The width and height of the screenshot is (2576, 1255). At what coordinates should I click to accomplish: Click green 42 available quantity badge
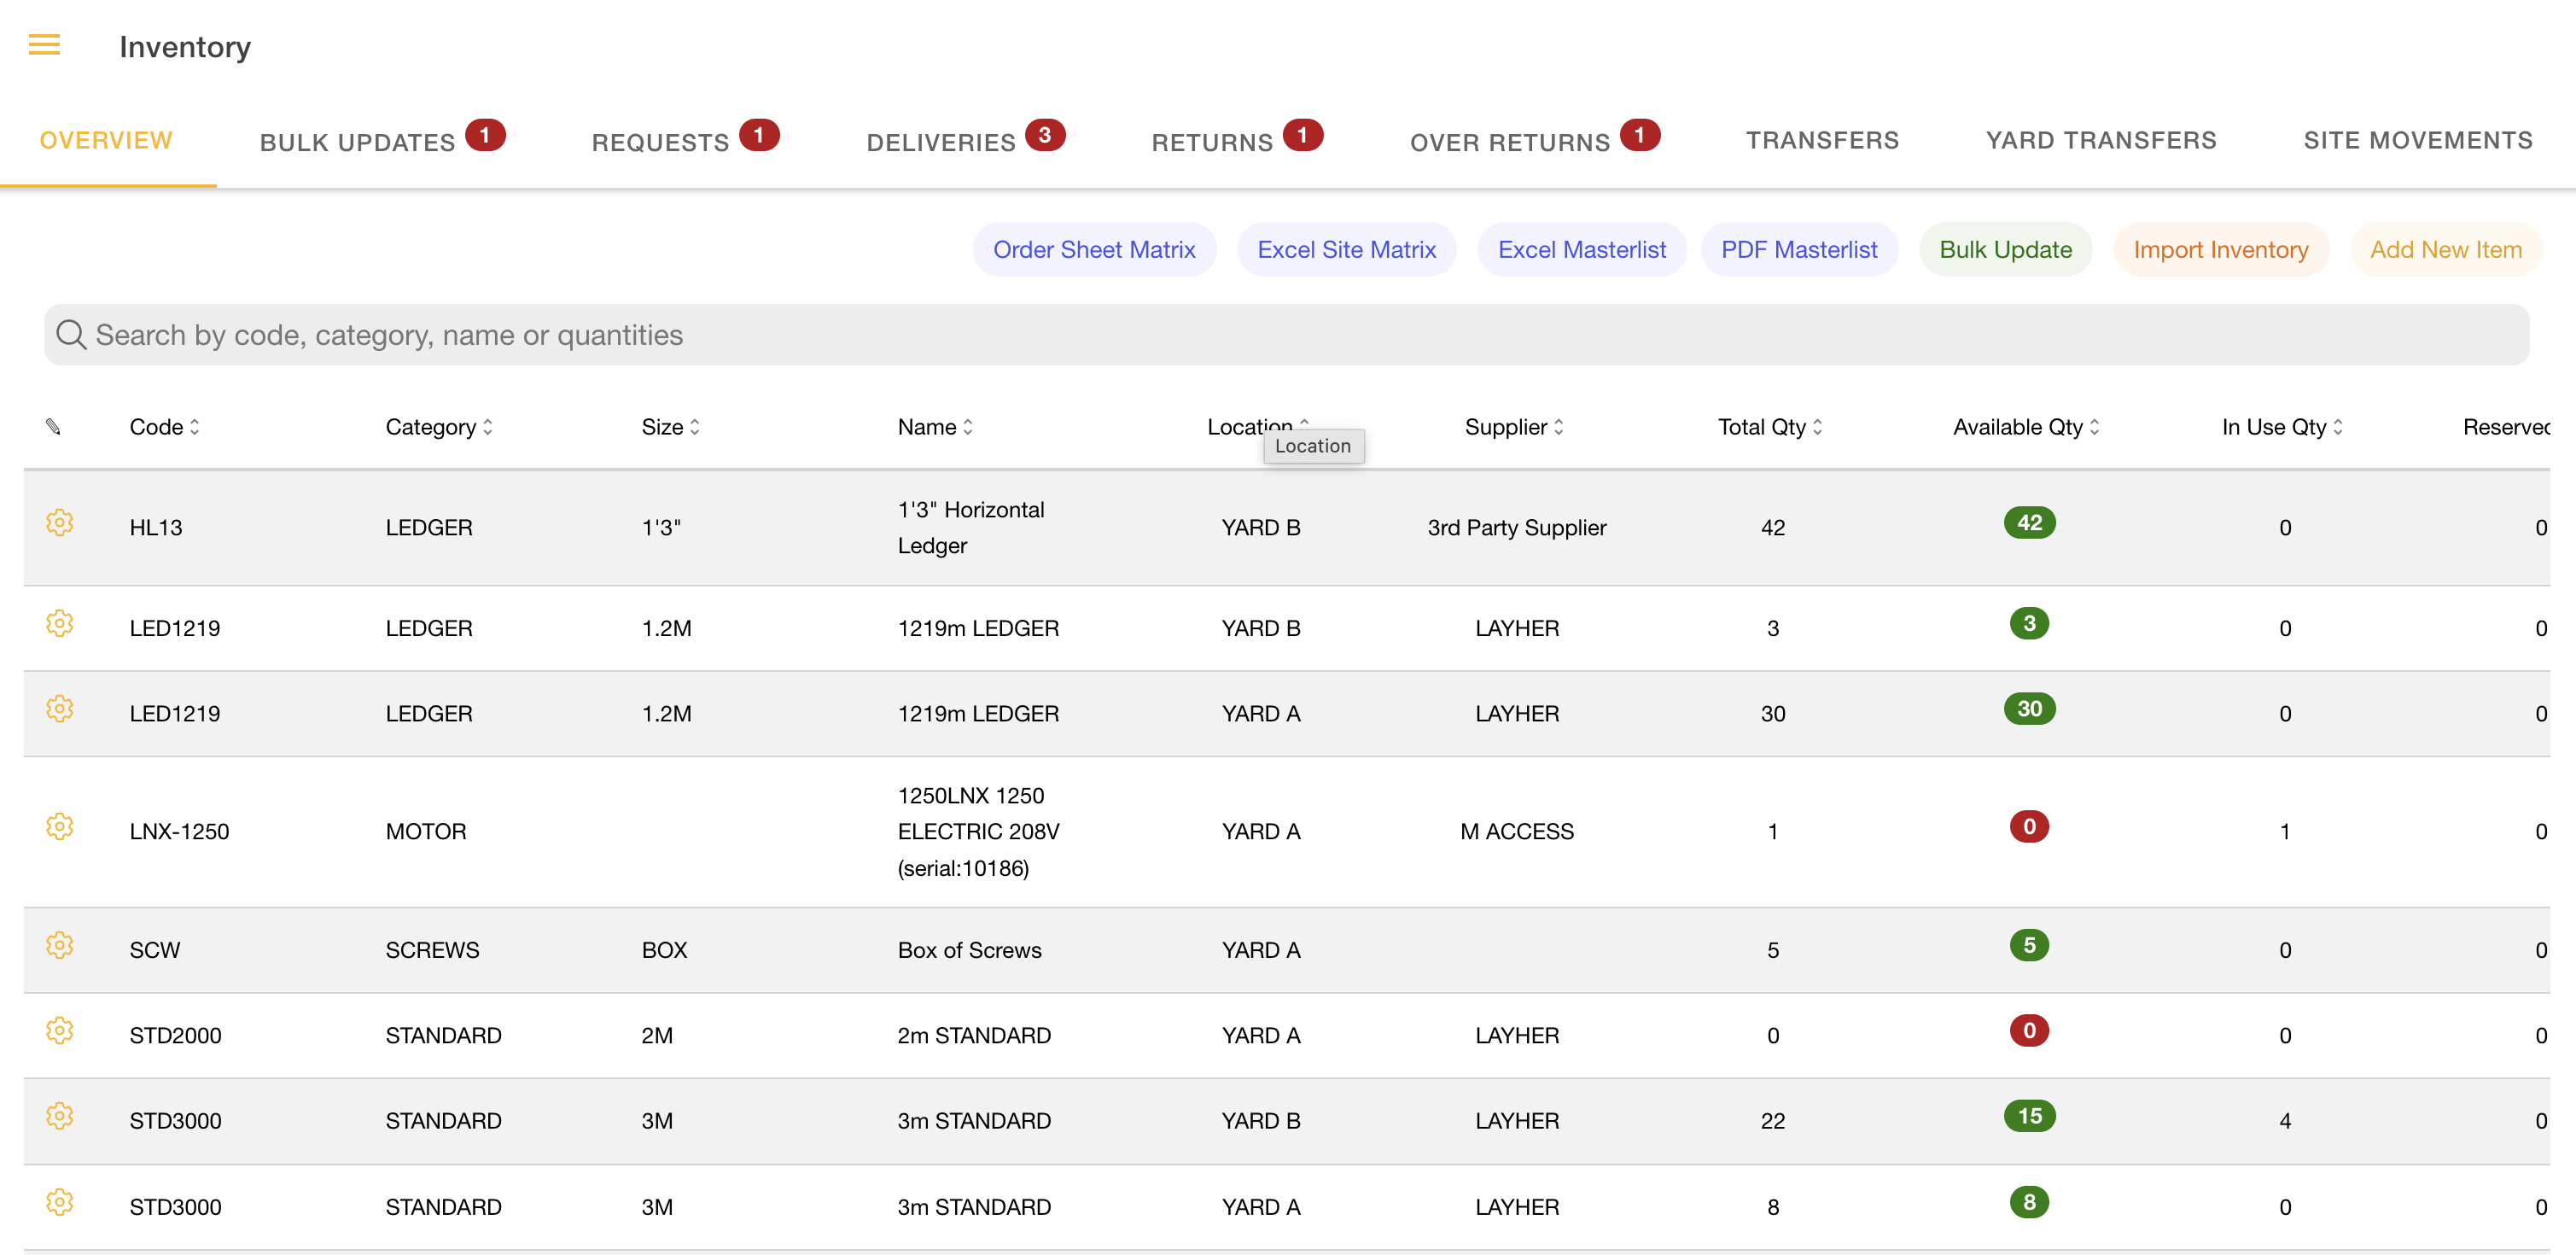(2028, 522)
